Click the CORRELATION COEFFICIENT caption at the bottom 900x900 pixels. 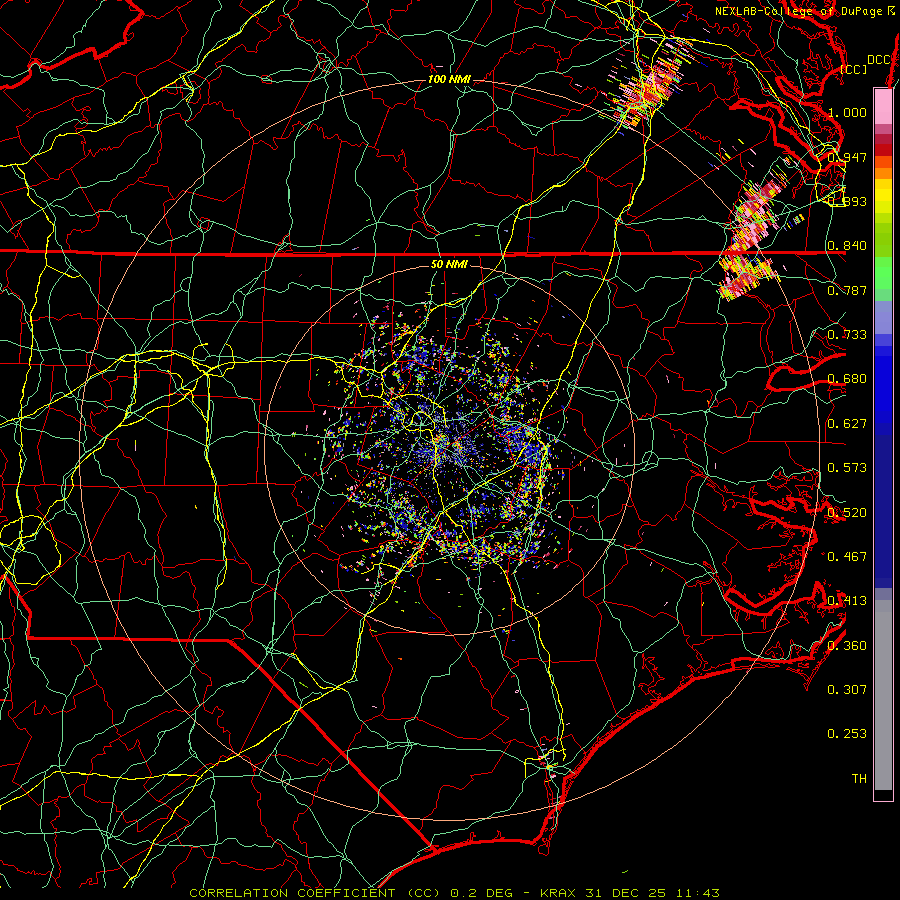tap(454, 893)
